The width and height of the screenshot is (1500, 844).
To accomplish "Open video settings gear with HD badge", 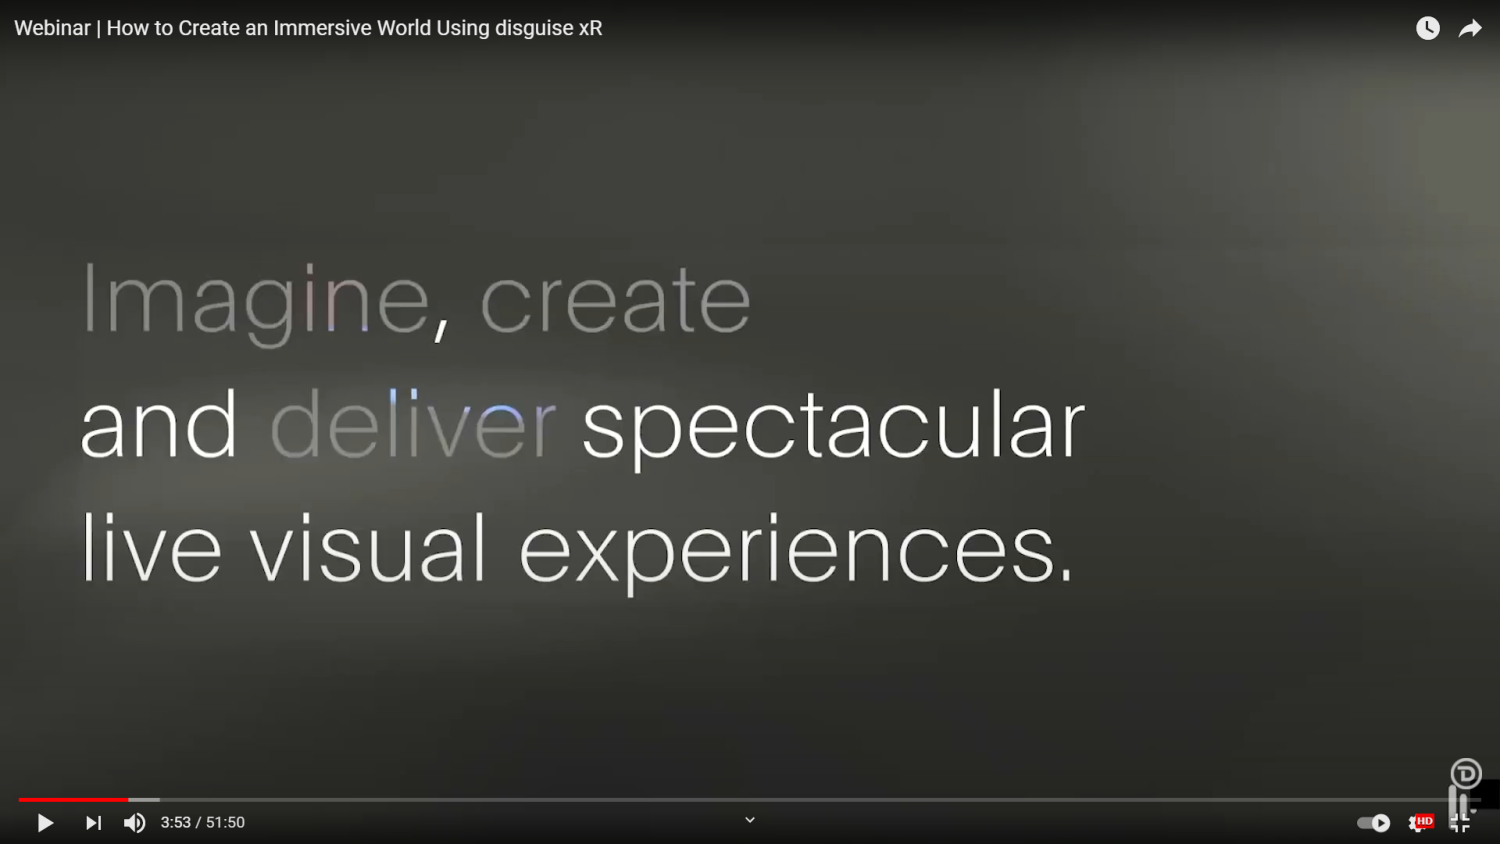I will [1420, 823].
